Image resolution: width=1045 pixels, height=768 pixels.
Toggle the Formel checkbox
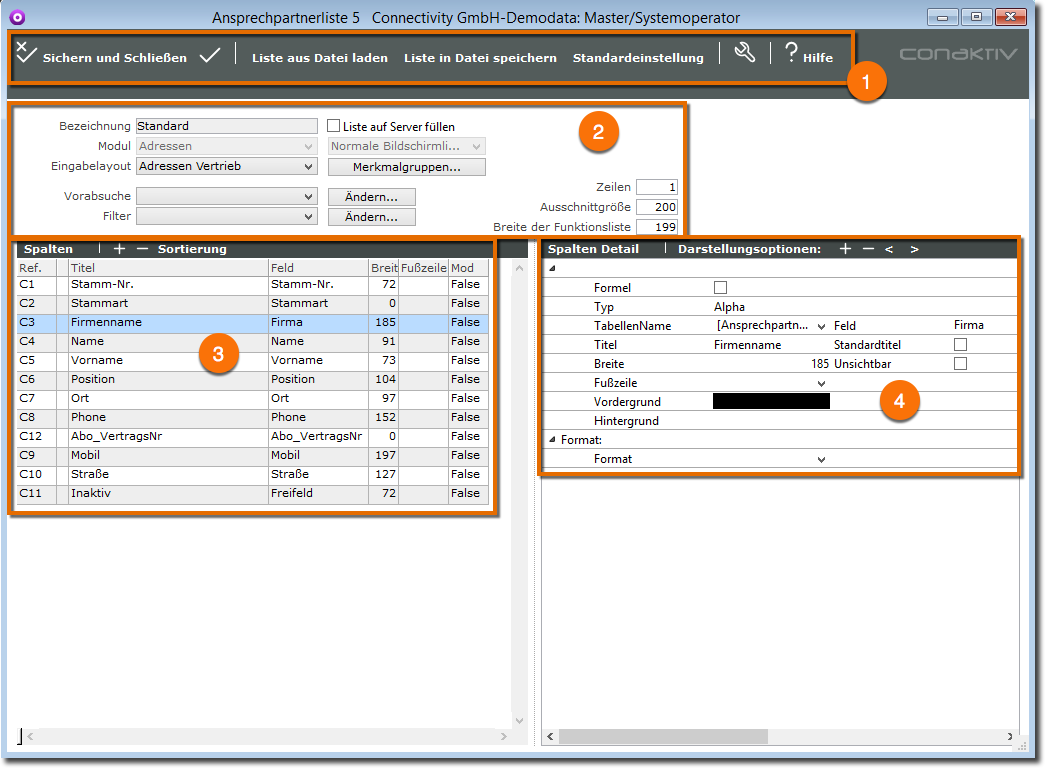[720, 288]
